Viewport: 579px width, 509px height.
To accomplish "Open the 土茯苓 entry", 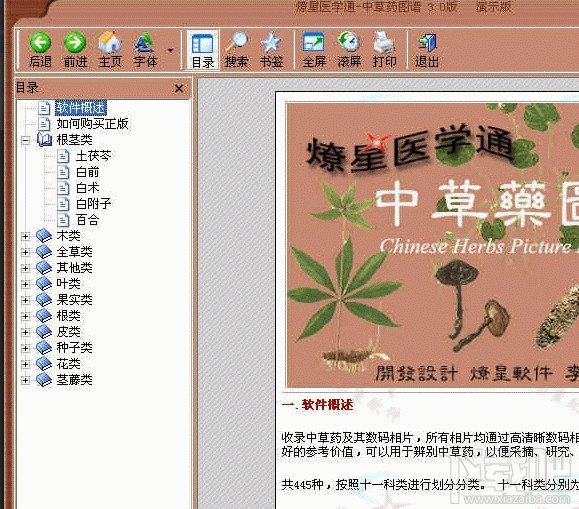I will (x=93, y=156).
